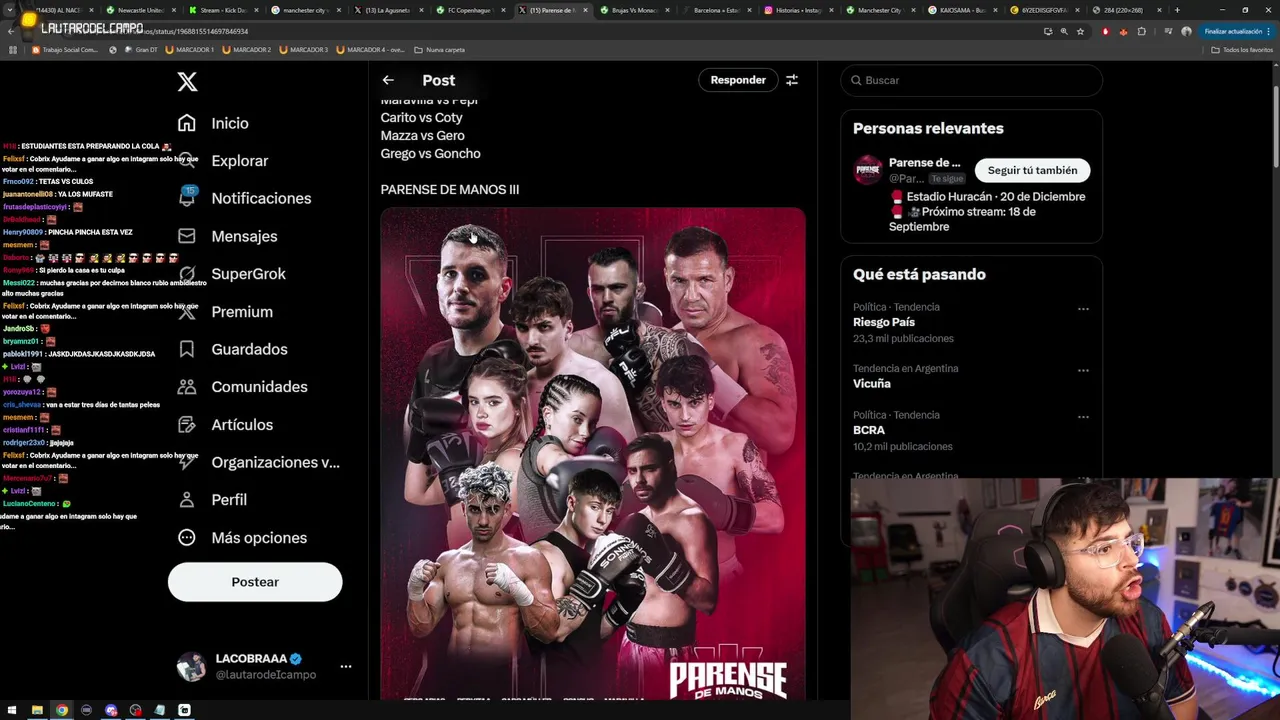Viewport: 1280px width, 720px height.
Task: Open the Notificaciones bell icon
Action: [187, 198]
